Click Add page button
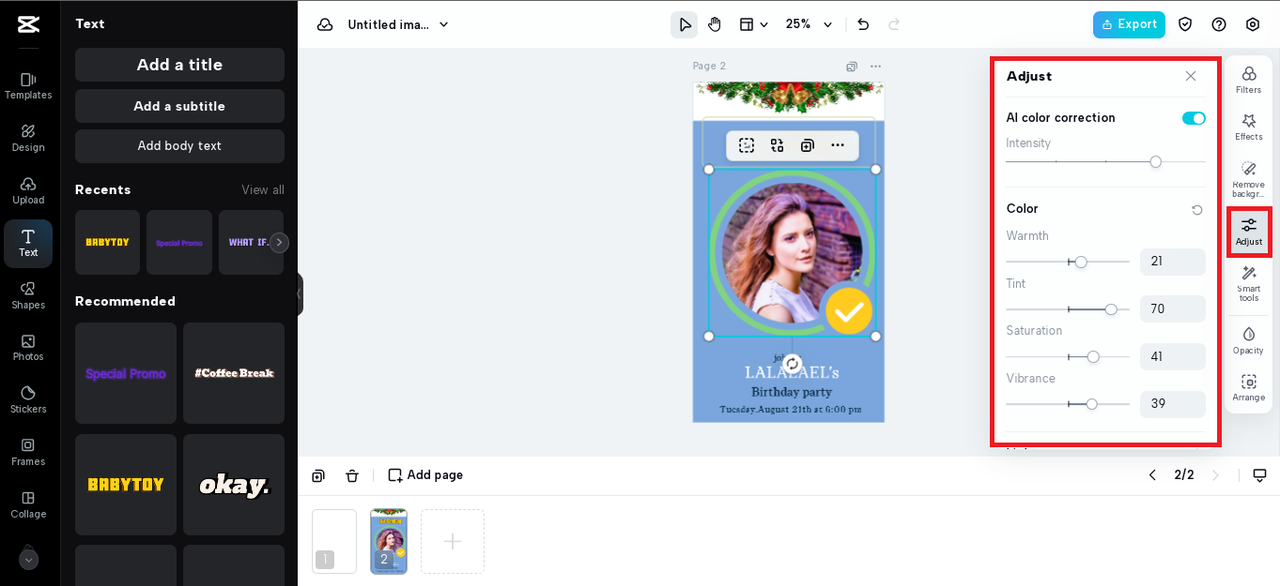The height and width of the screenshot is (586, 1280). (426, 475)
